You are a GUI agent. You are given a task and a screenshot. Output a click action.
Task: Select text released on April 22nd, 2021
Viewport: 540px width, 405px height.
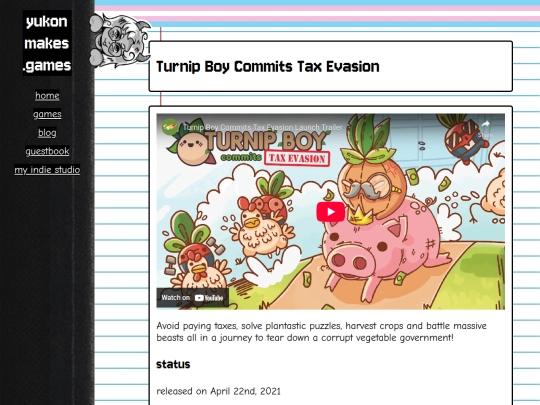click(x=218, y=391)
